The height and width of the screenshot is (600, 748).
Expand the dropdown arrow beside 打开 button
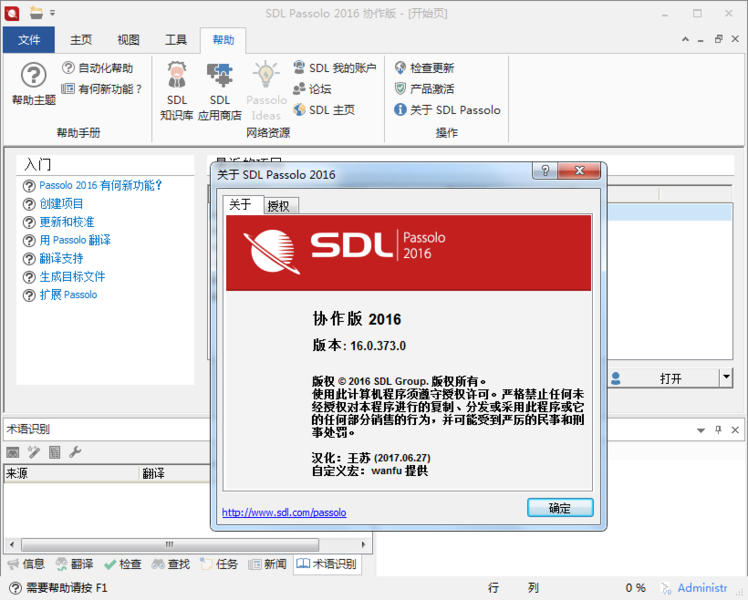[x=726, y=378]
